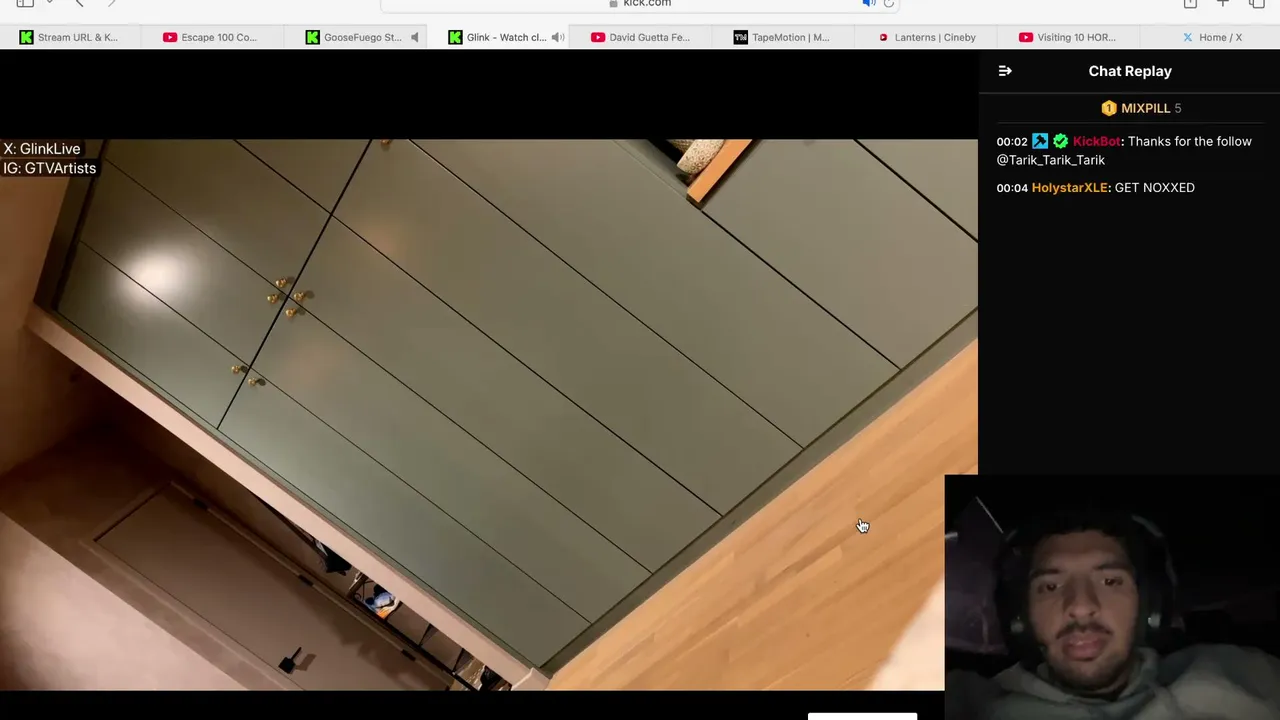Viewport: 1280px width, 720px height.
Task: Click the "GET NOXXED" chat message
Action: pos(1154,187)
